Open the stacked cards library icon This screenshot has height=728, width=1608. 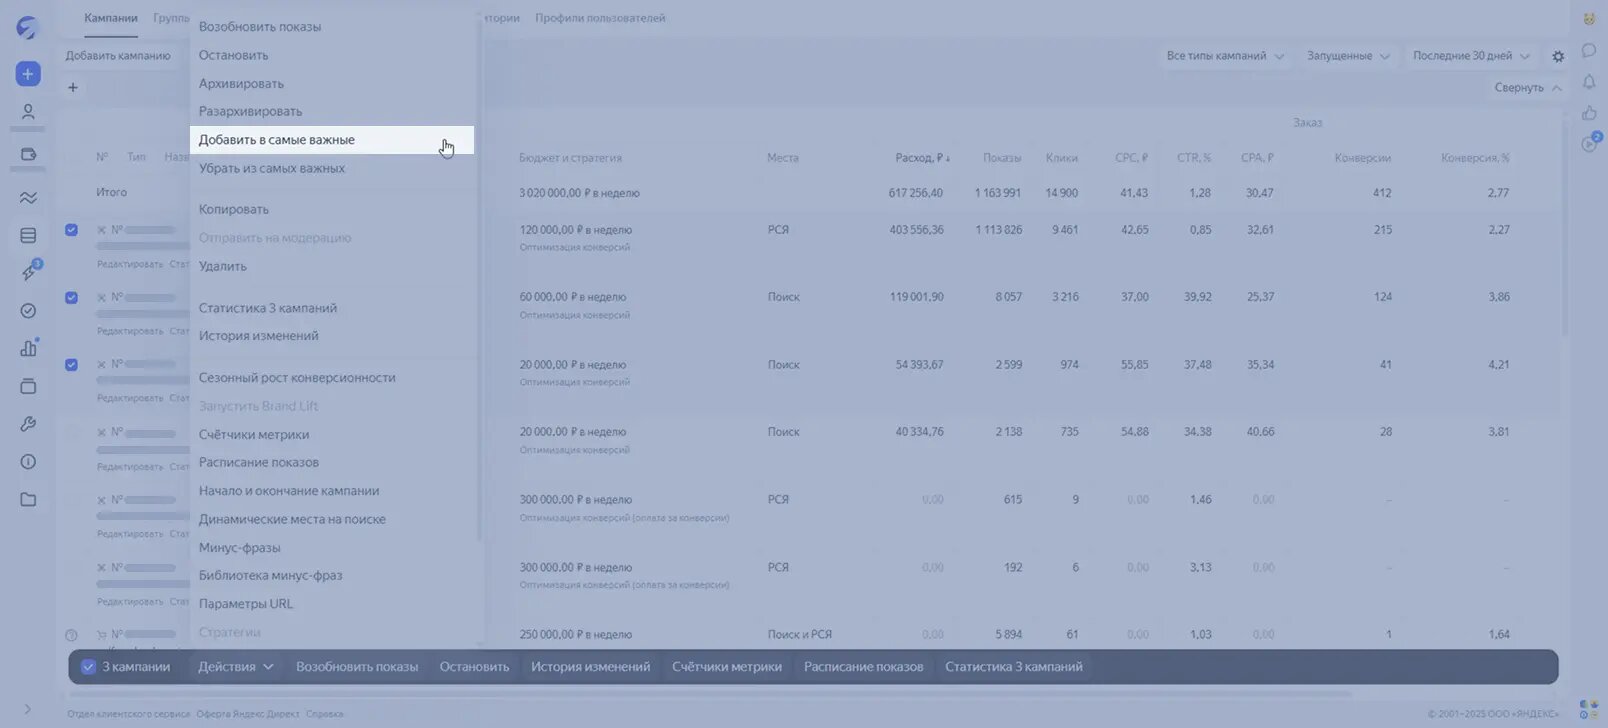pos(28,386)
